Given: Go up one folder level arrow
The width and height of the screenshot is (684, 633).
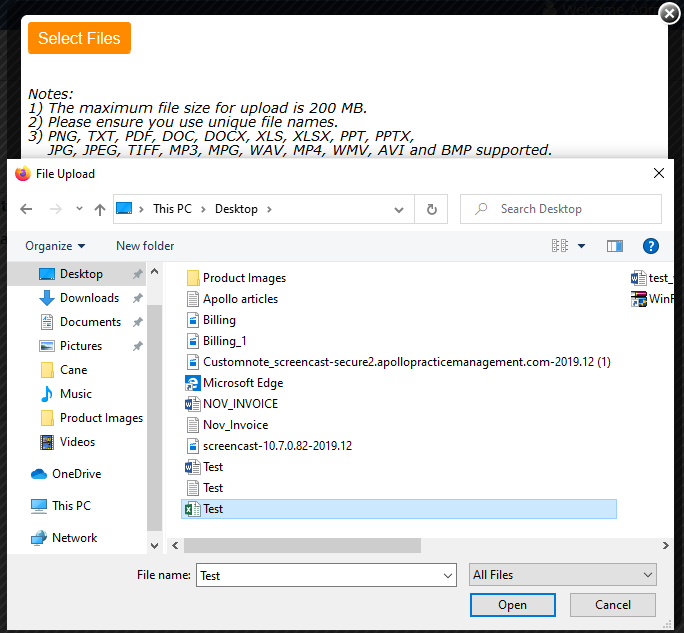Looking at the screenshot, I should 100,209.
